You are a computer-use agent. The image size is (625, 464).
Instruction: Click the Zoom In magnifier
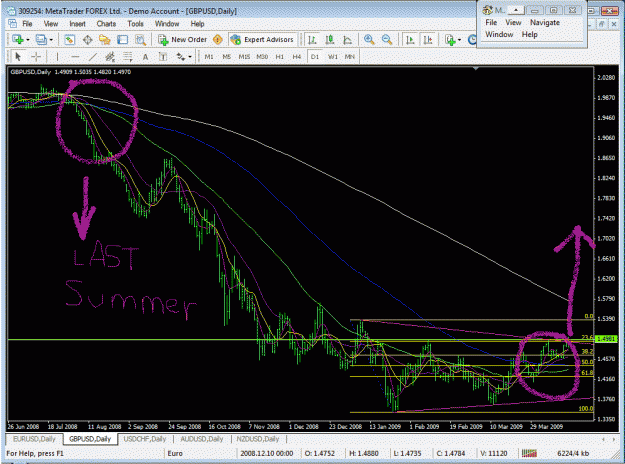(369, 39)
